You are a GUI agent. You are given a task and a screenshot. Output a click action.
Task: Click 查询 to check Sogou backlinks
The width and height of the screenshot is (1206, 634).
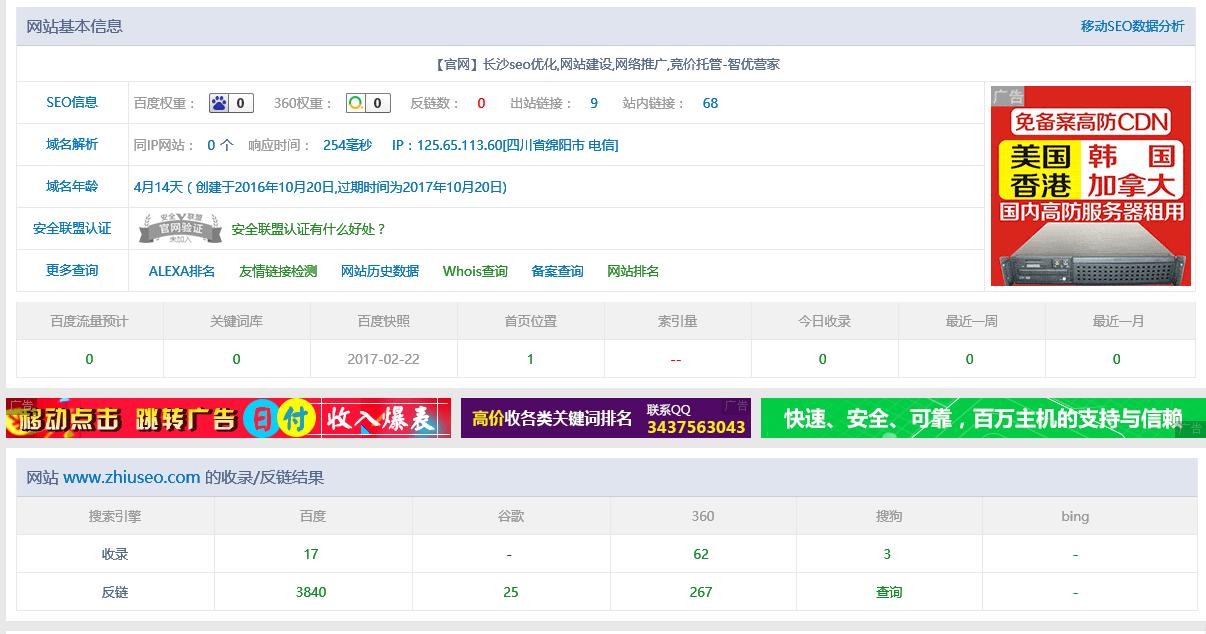[x=888, y=591]
